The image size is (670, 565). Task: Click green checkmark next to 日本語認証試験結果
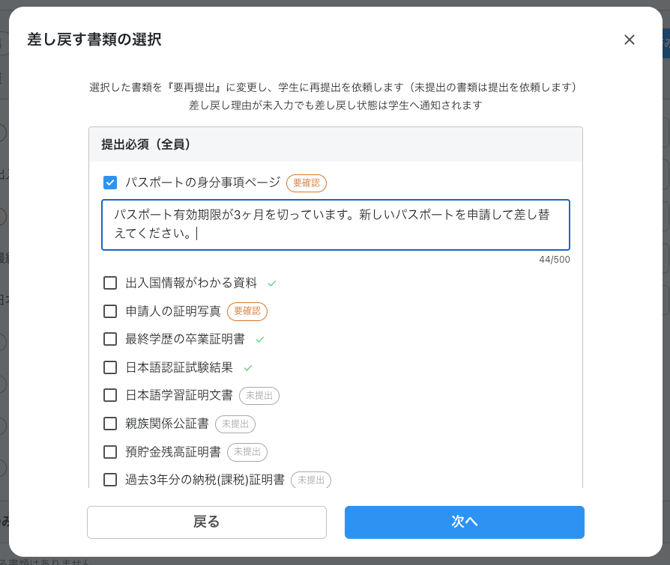pyautogui.click(x=248, y=368)
